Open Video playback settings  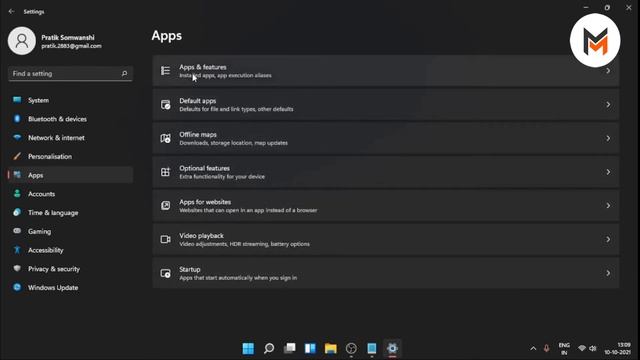click(x=386, y=239)
